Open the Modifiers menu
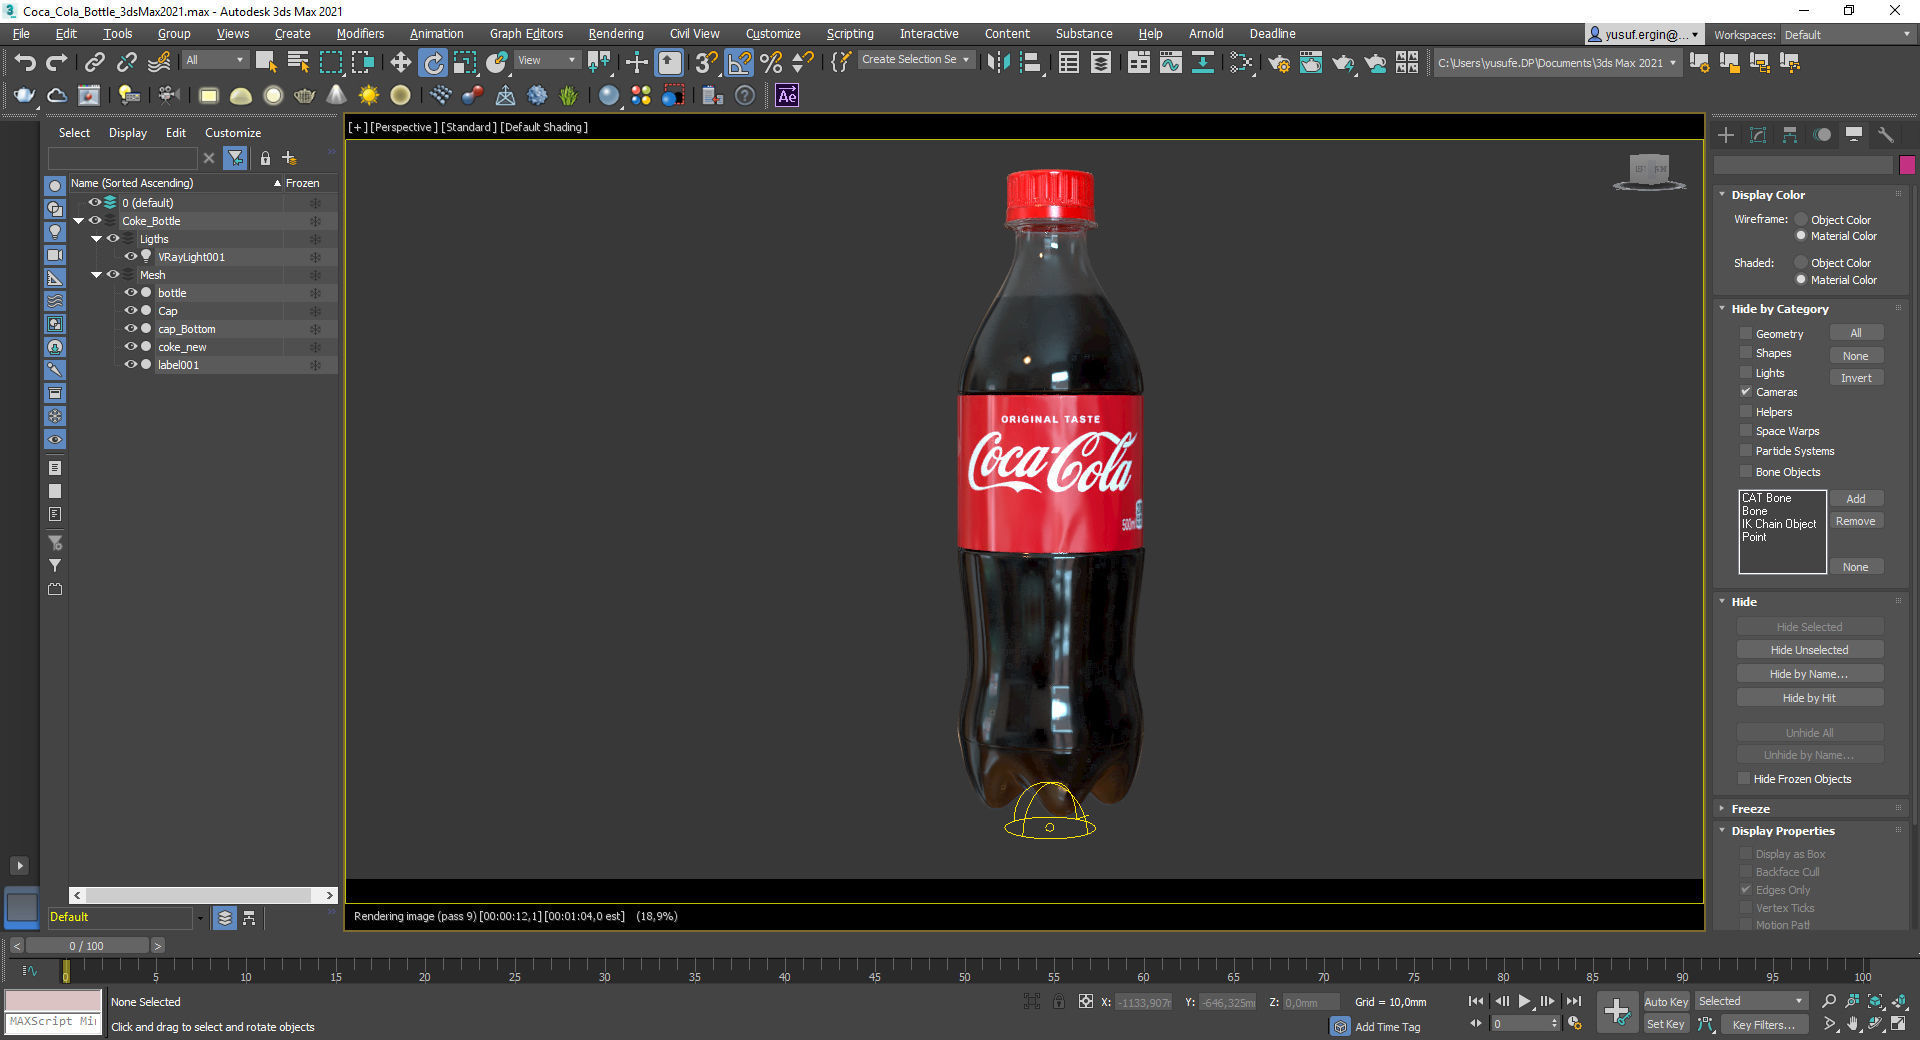Image resolution: width=1920 pixels, height=1040 pixels. [x=360, y=34]
